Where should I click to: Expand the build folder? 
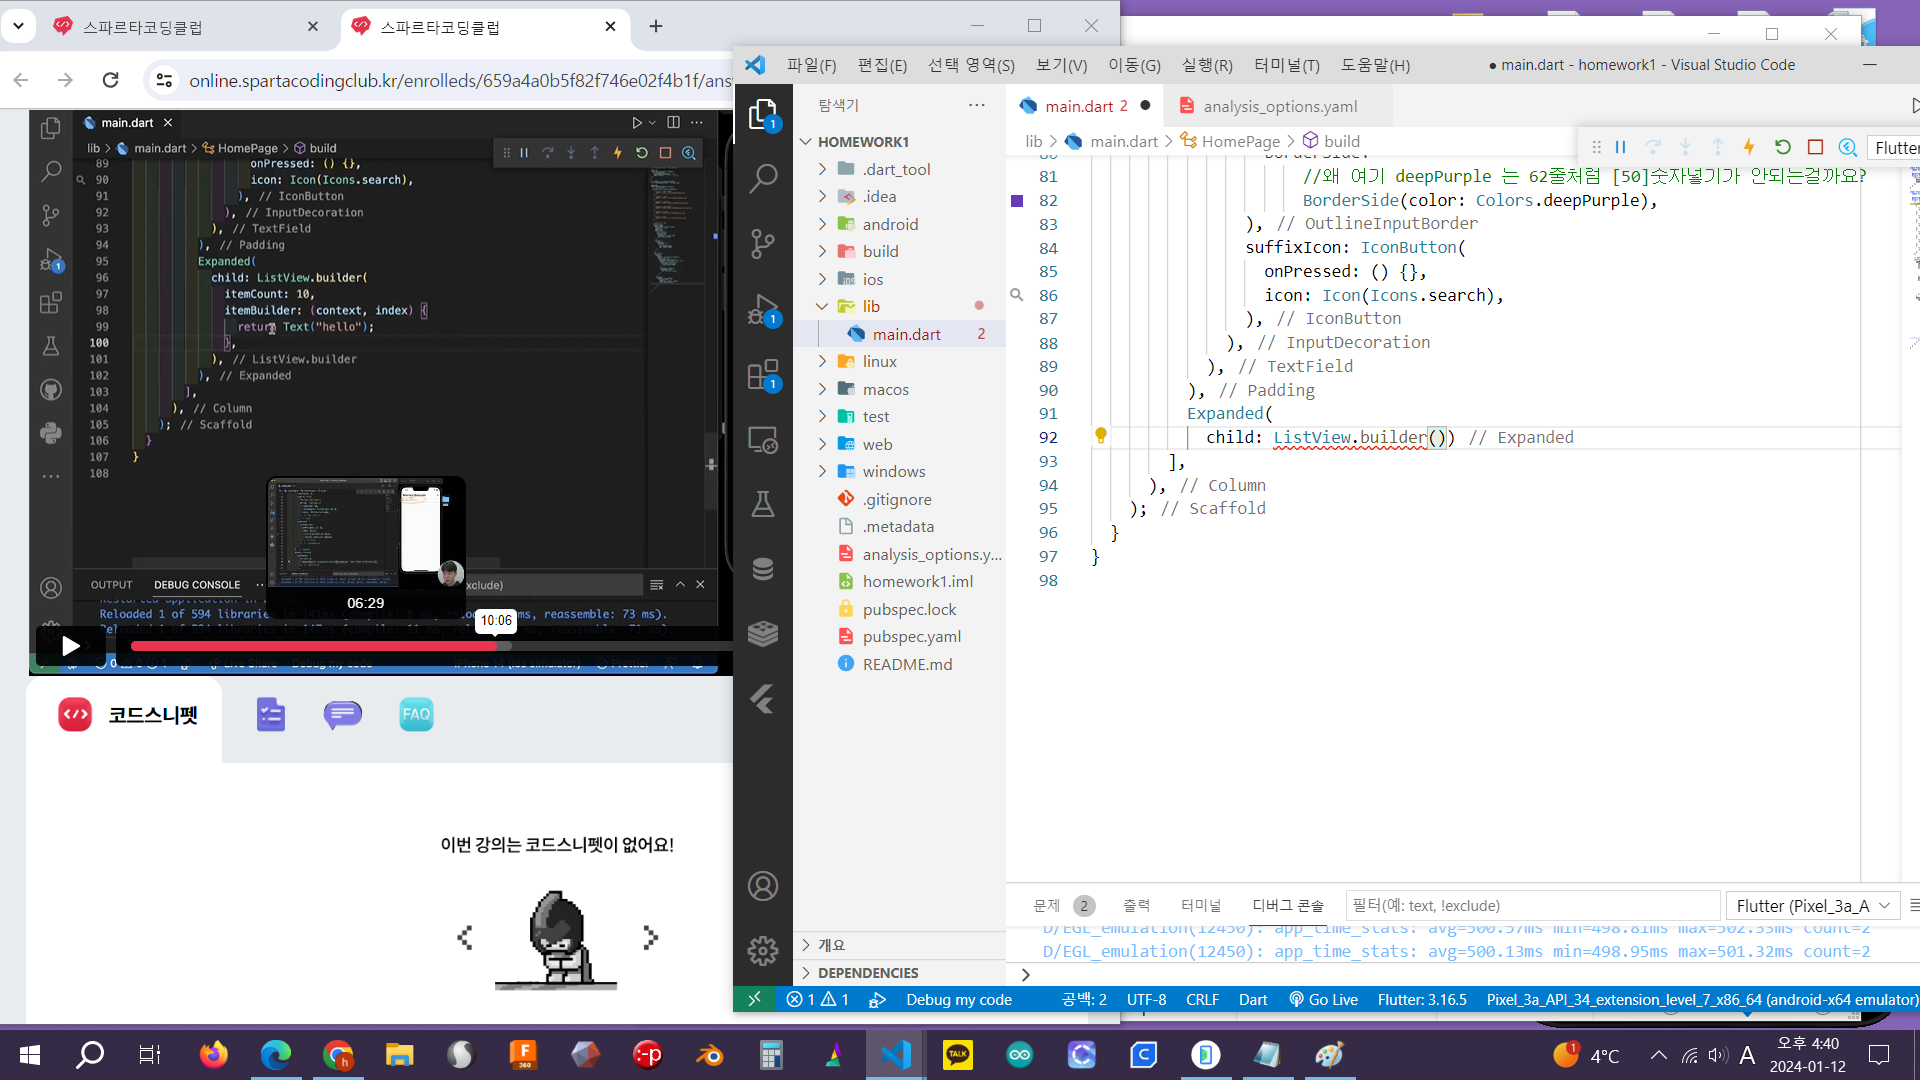point(822,251)
